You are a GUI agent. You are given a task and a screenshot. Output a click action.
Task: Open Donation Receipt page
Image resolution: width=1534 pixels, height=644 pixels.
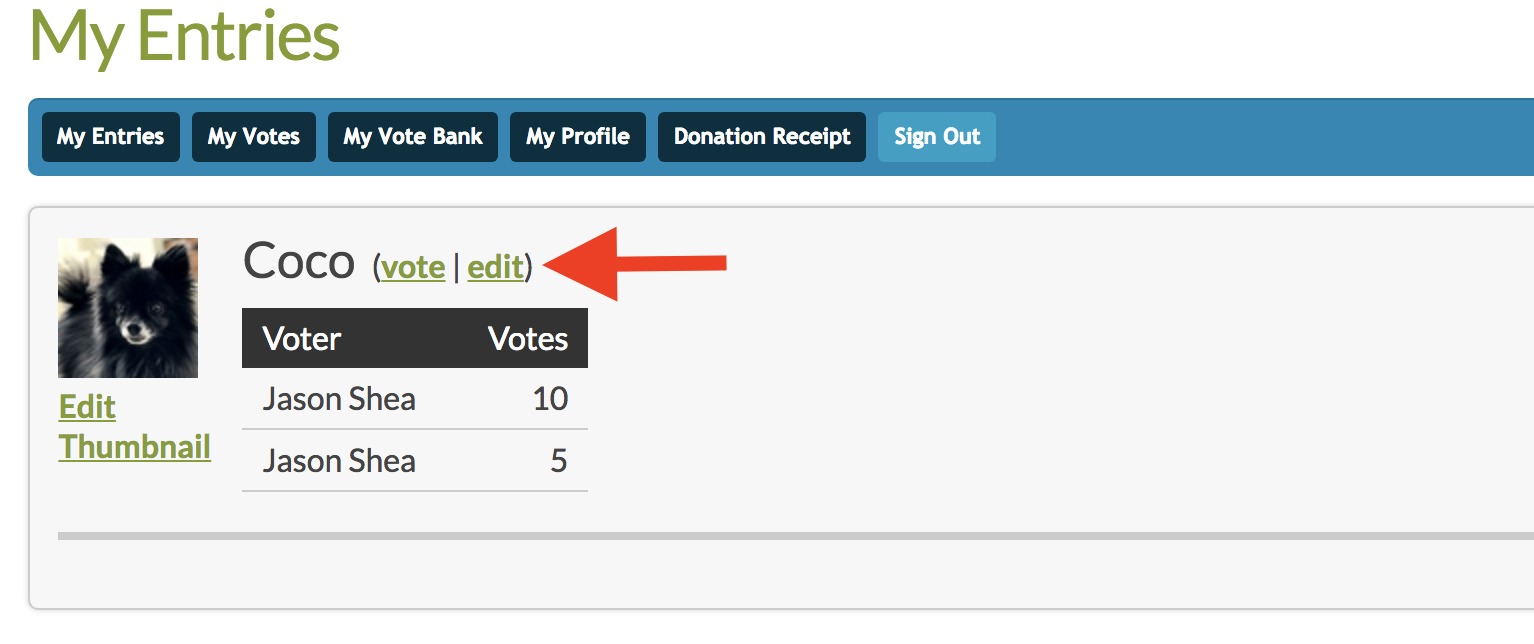(x=762, y=137)
